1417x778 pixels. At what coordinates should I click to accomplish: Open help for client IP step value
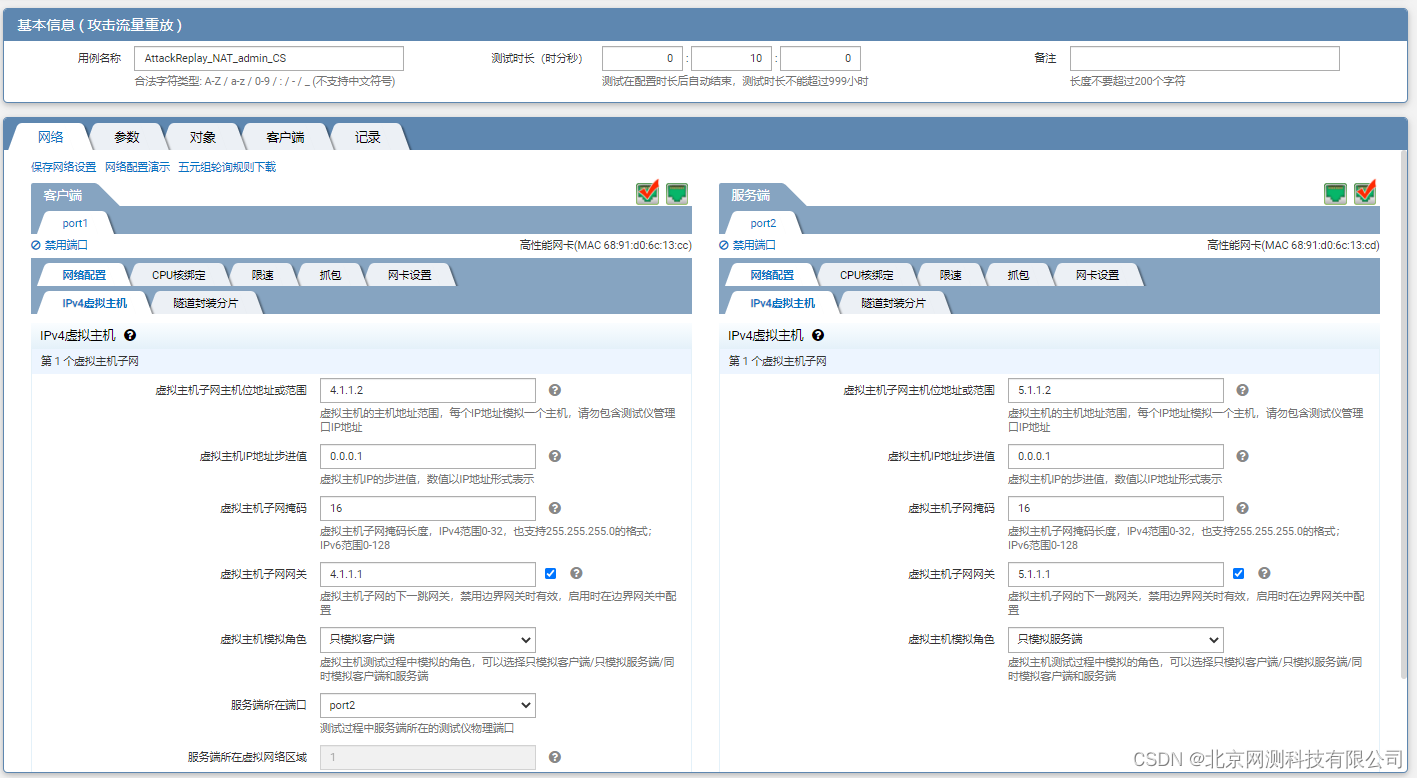pos(555,456)
